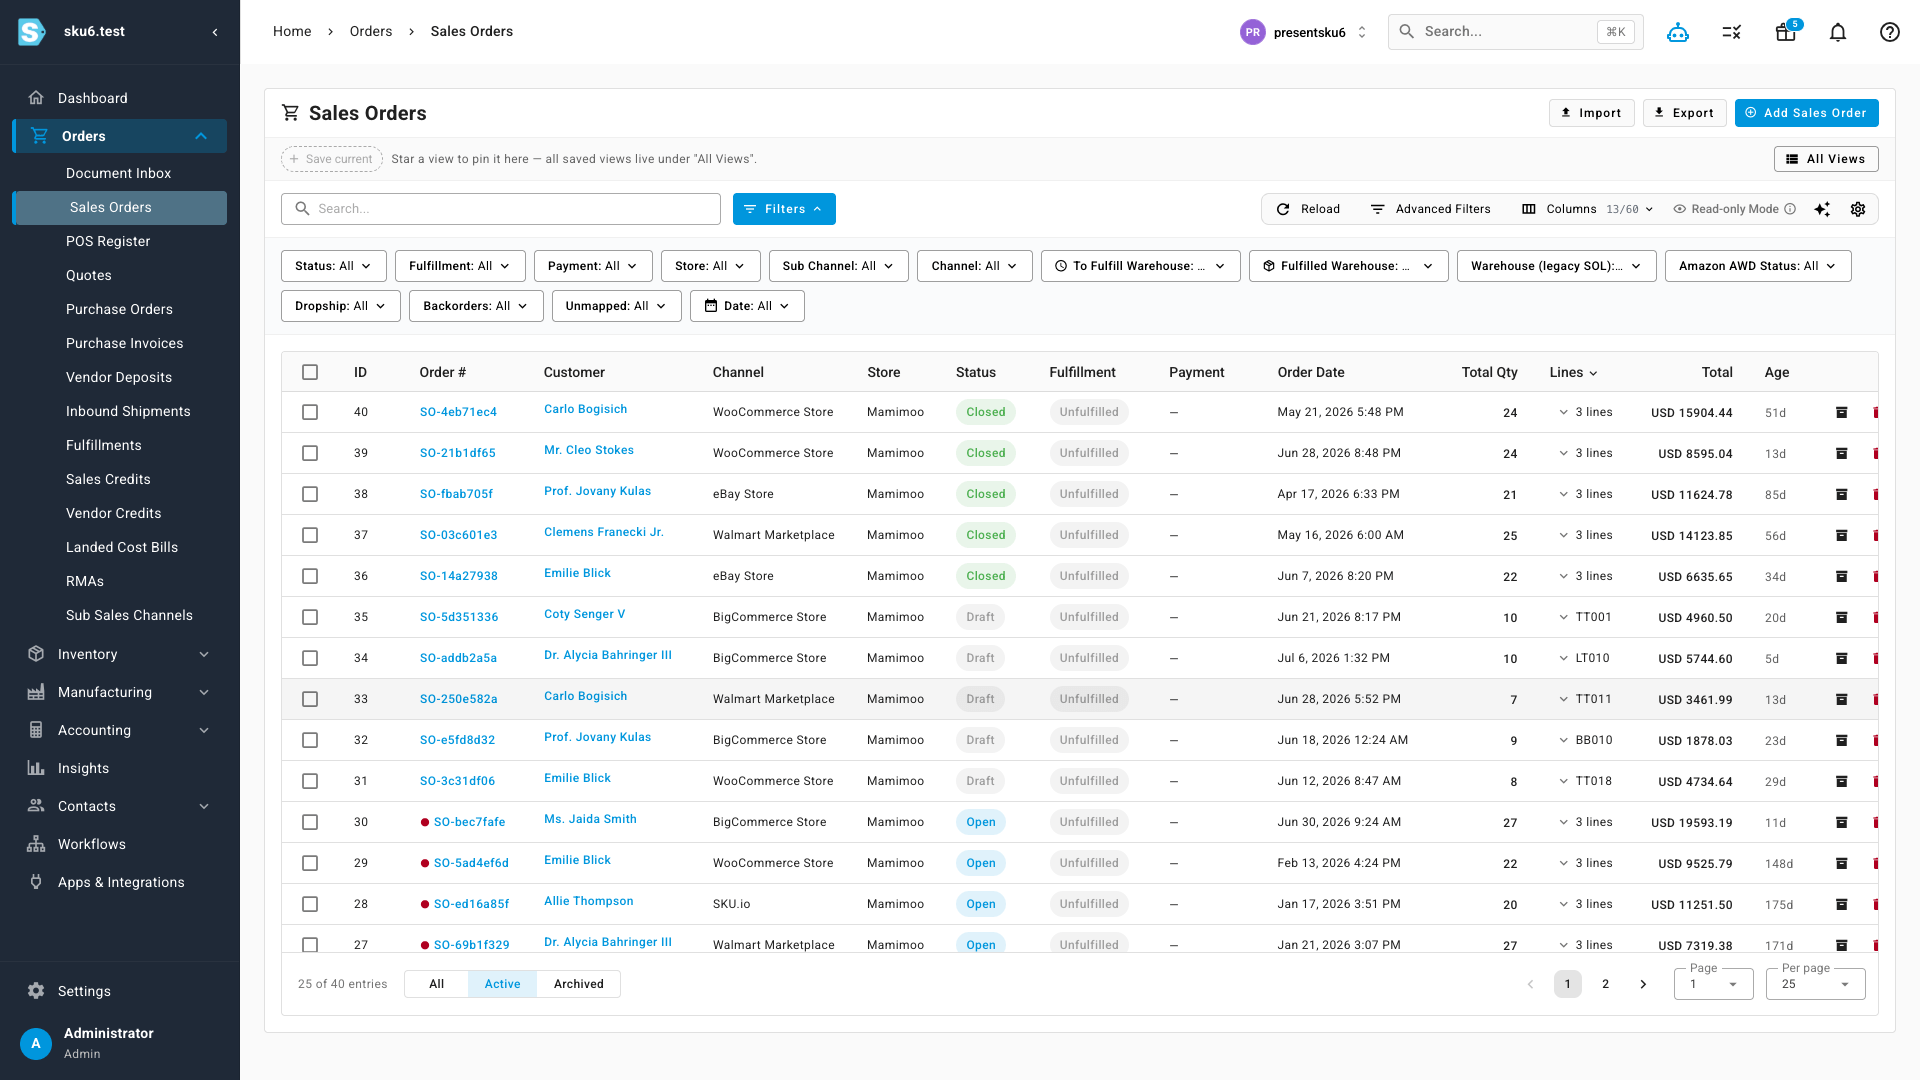The width and height of the screenshot is (1920, 1080).
Task: Open table settings gear icon
Action: (x=1858, y=209)
